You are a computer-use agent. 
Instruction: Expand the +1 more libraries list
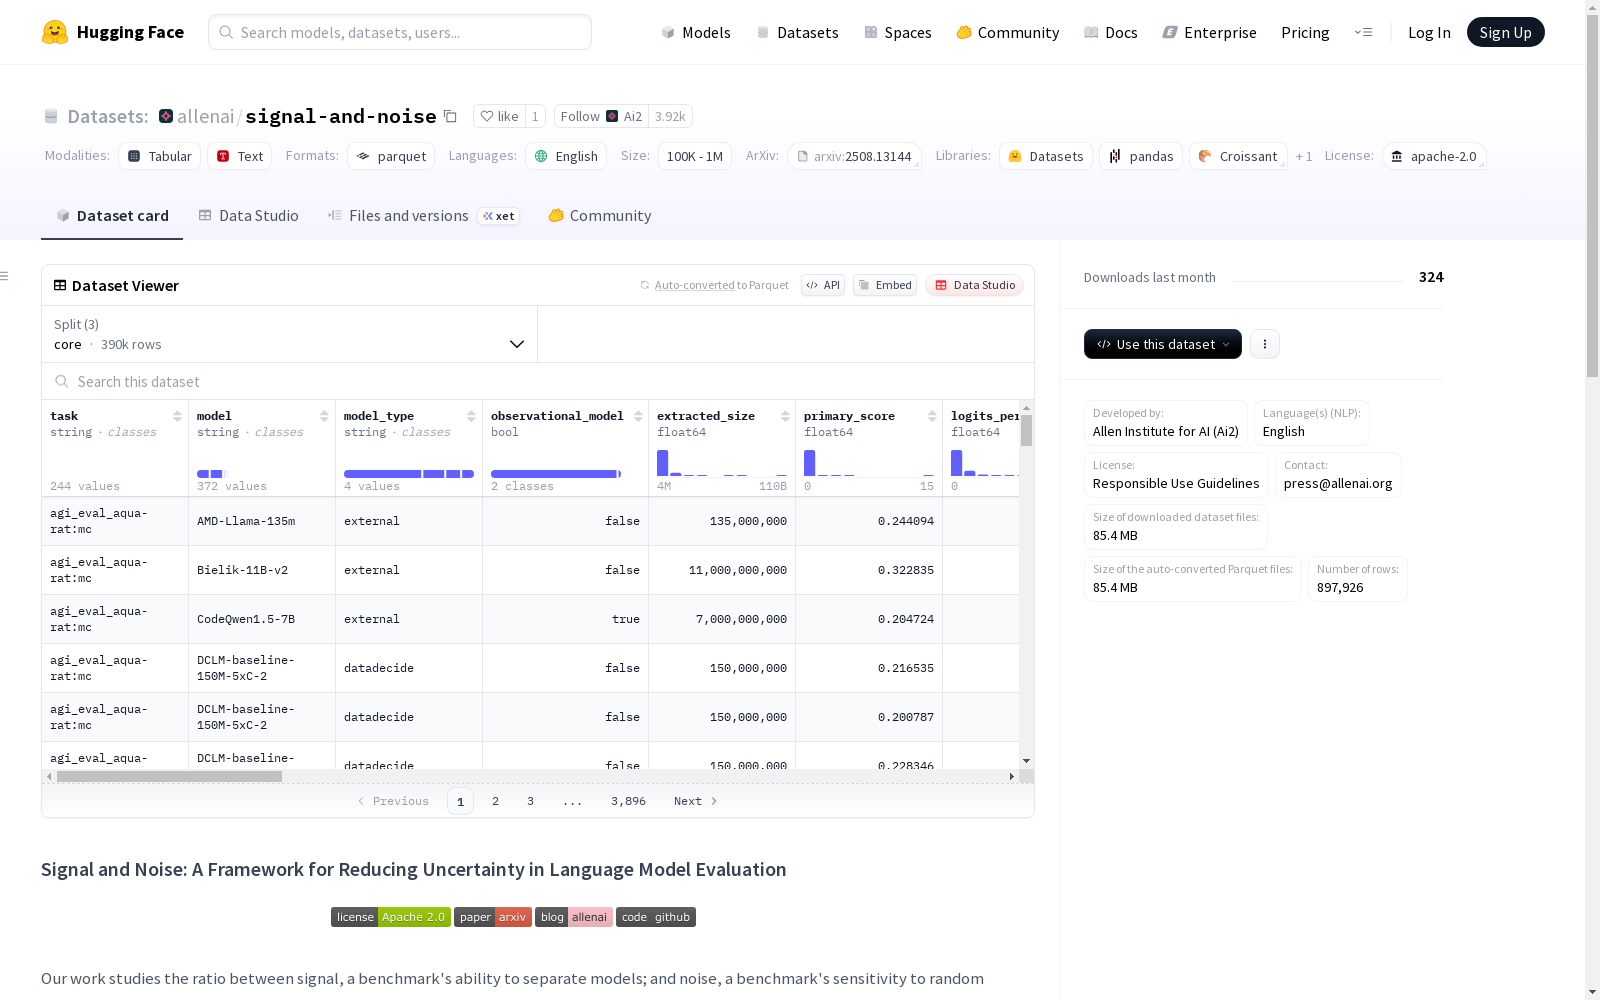pyautogui.click(x=1304, y=156)
